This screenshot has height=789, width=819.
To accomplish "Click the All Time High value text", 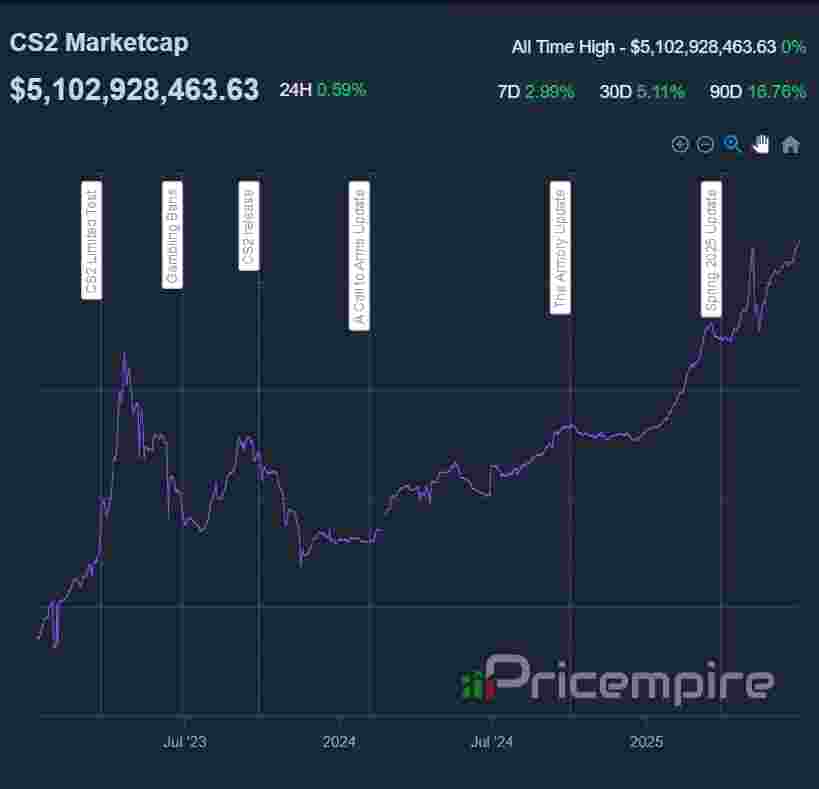I will coord(703,47).
